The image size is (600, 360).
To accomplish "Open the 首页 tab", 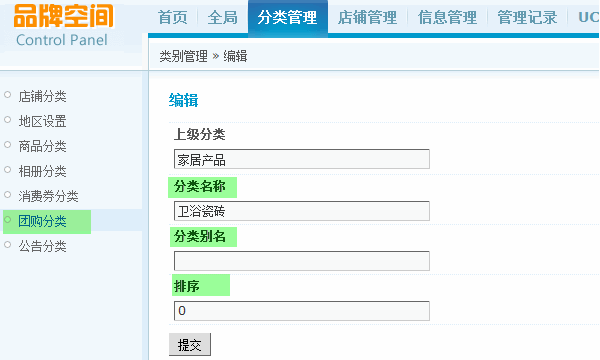I will coord(173,18).
